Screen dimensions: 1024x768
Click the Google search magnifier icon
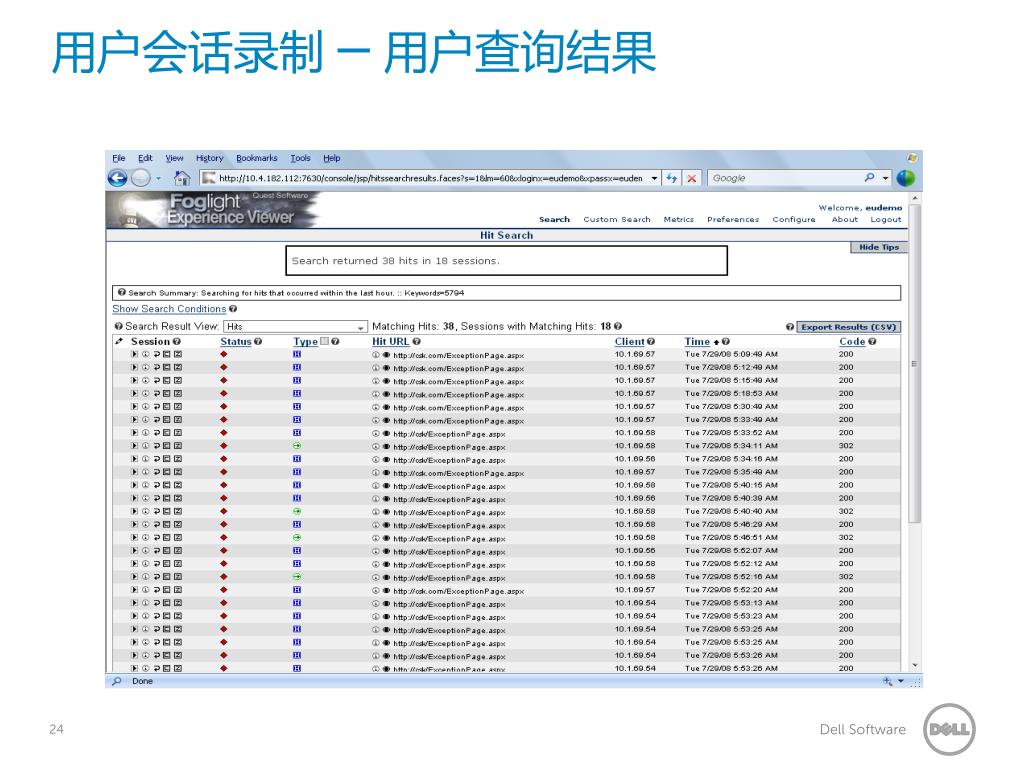tap(869, 177)
